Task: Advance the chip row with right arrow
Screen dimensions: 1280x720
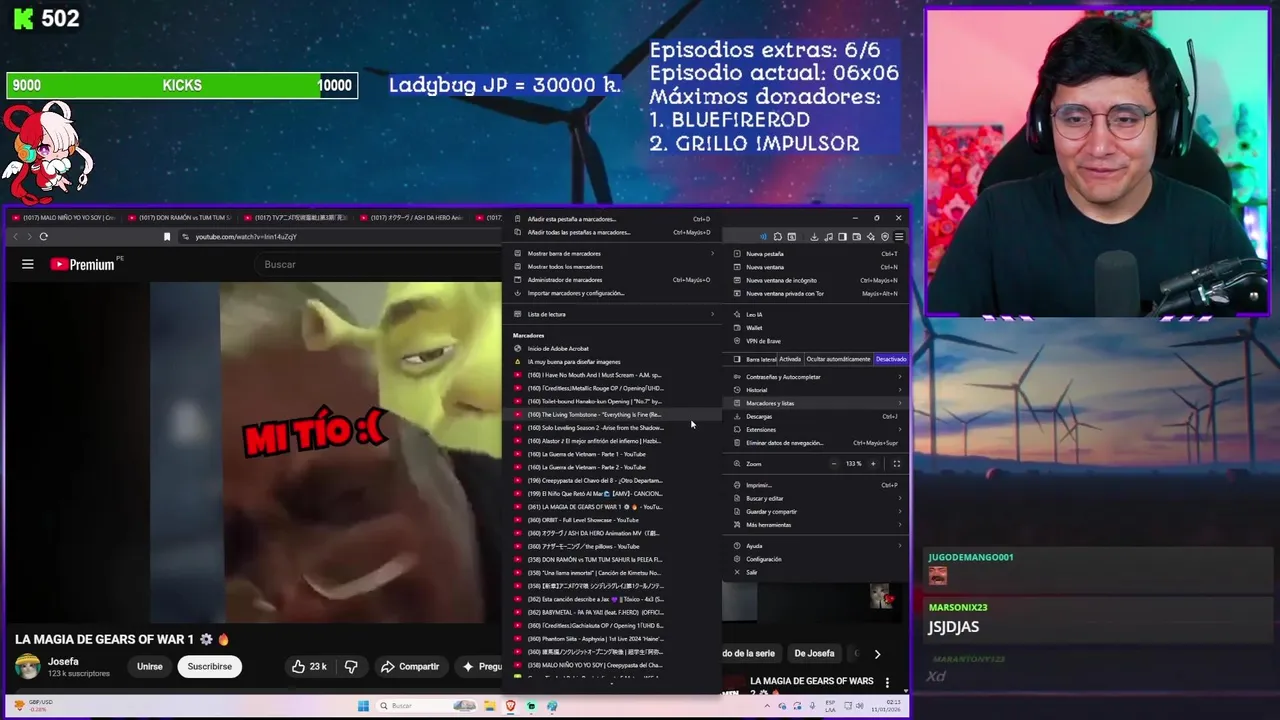Action: 877,654
